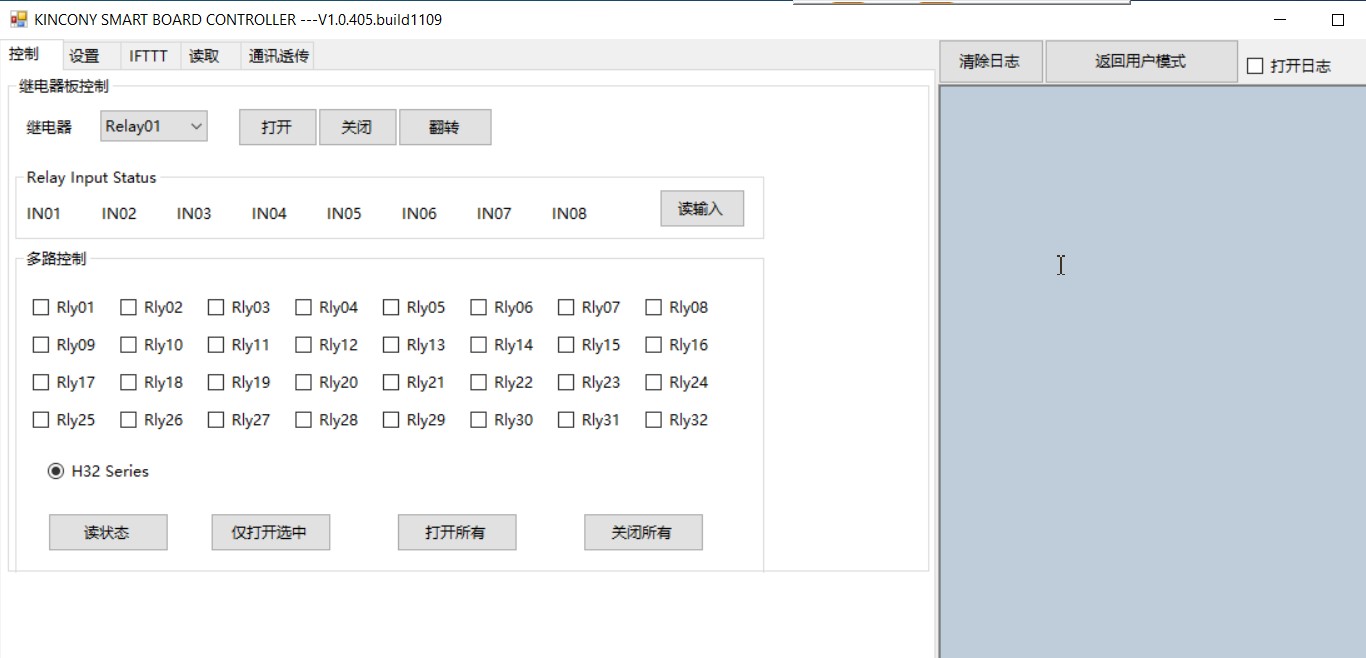Check the Rly01 checkbox

[41, 308]
